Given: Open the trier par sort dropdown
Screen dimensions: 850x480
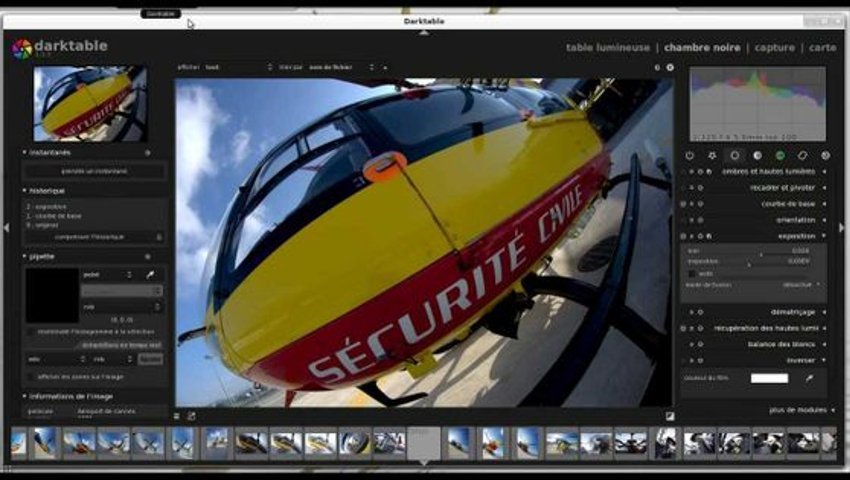Looking at the screenshot, I should [341, 68].
